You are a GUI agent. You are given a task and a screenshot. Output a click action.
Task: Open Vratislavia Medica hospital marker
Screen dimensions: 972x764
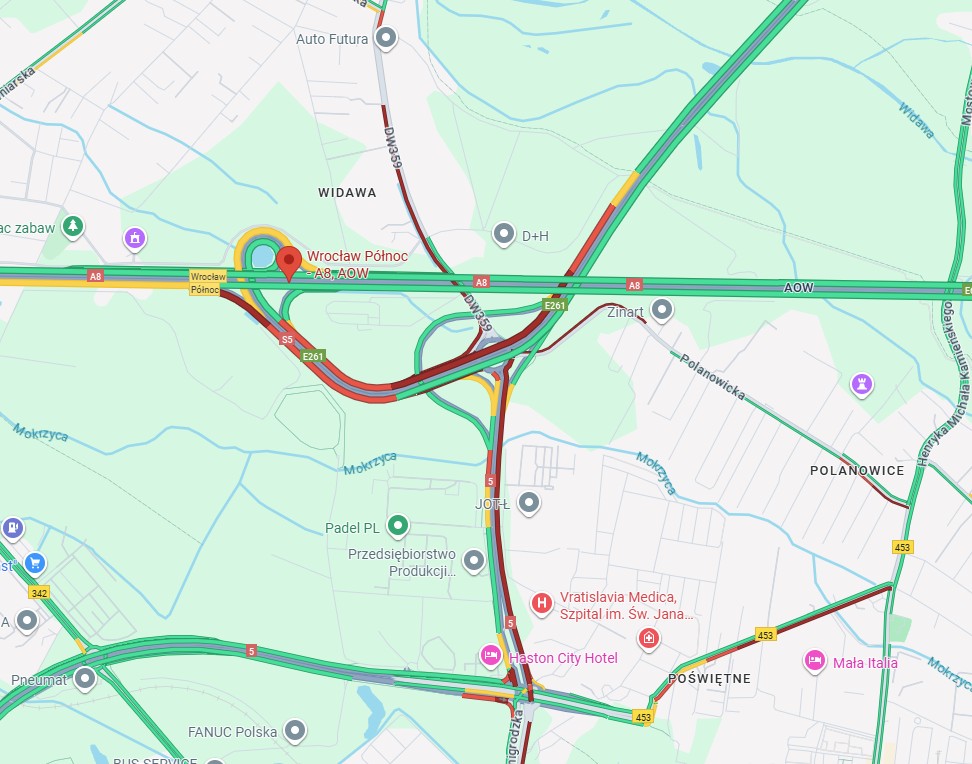tap(542, 604)
